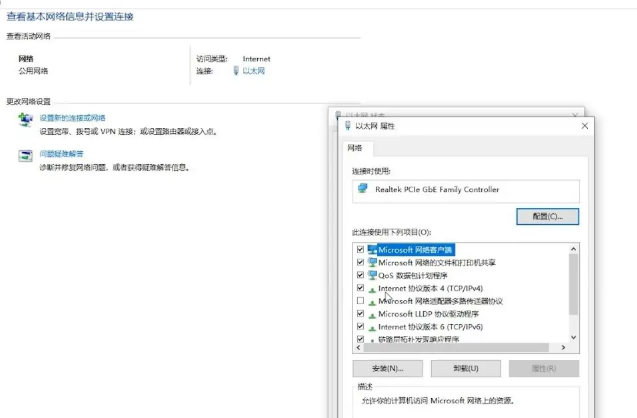637x418 pixels.
Task: Select the Microsoft 网络客户端 item icon
Action: [x=373, y=248]
